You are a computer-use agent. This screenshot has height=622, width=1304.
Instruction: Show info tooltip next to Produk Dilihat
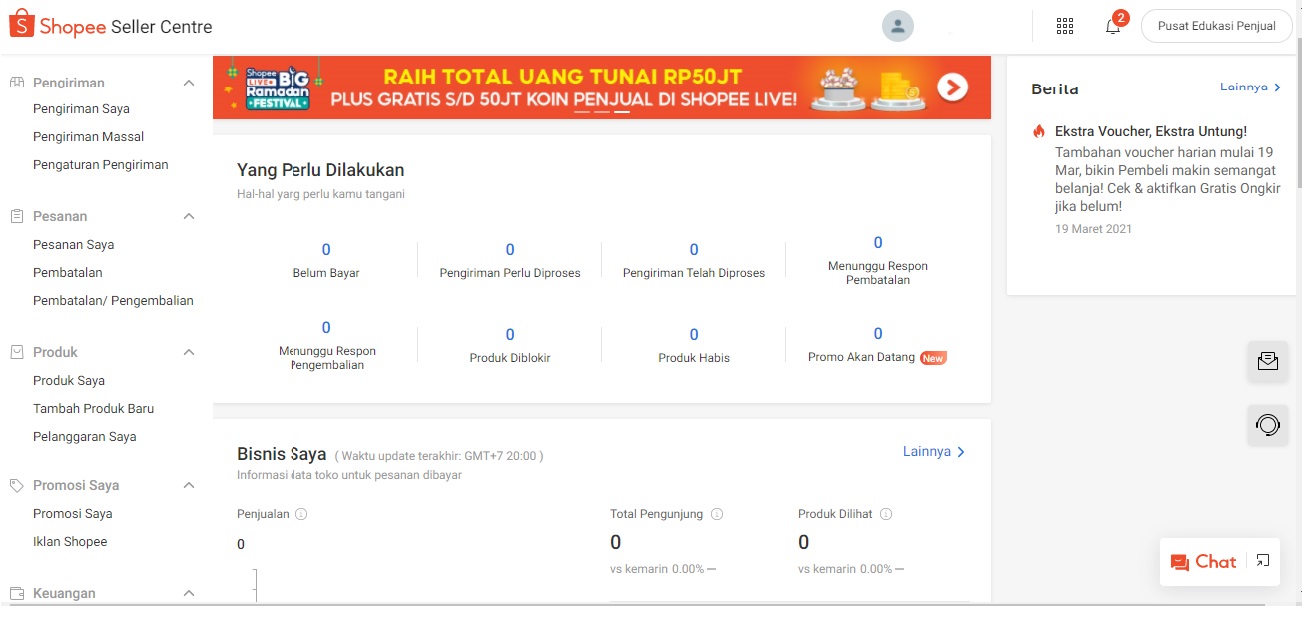click(886, 514)
